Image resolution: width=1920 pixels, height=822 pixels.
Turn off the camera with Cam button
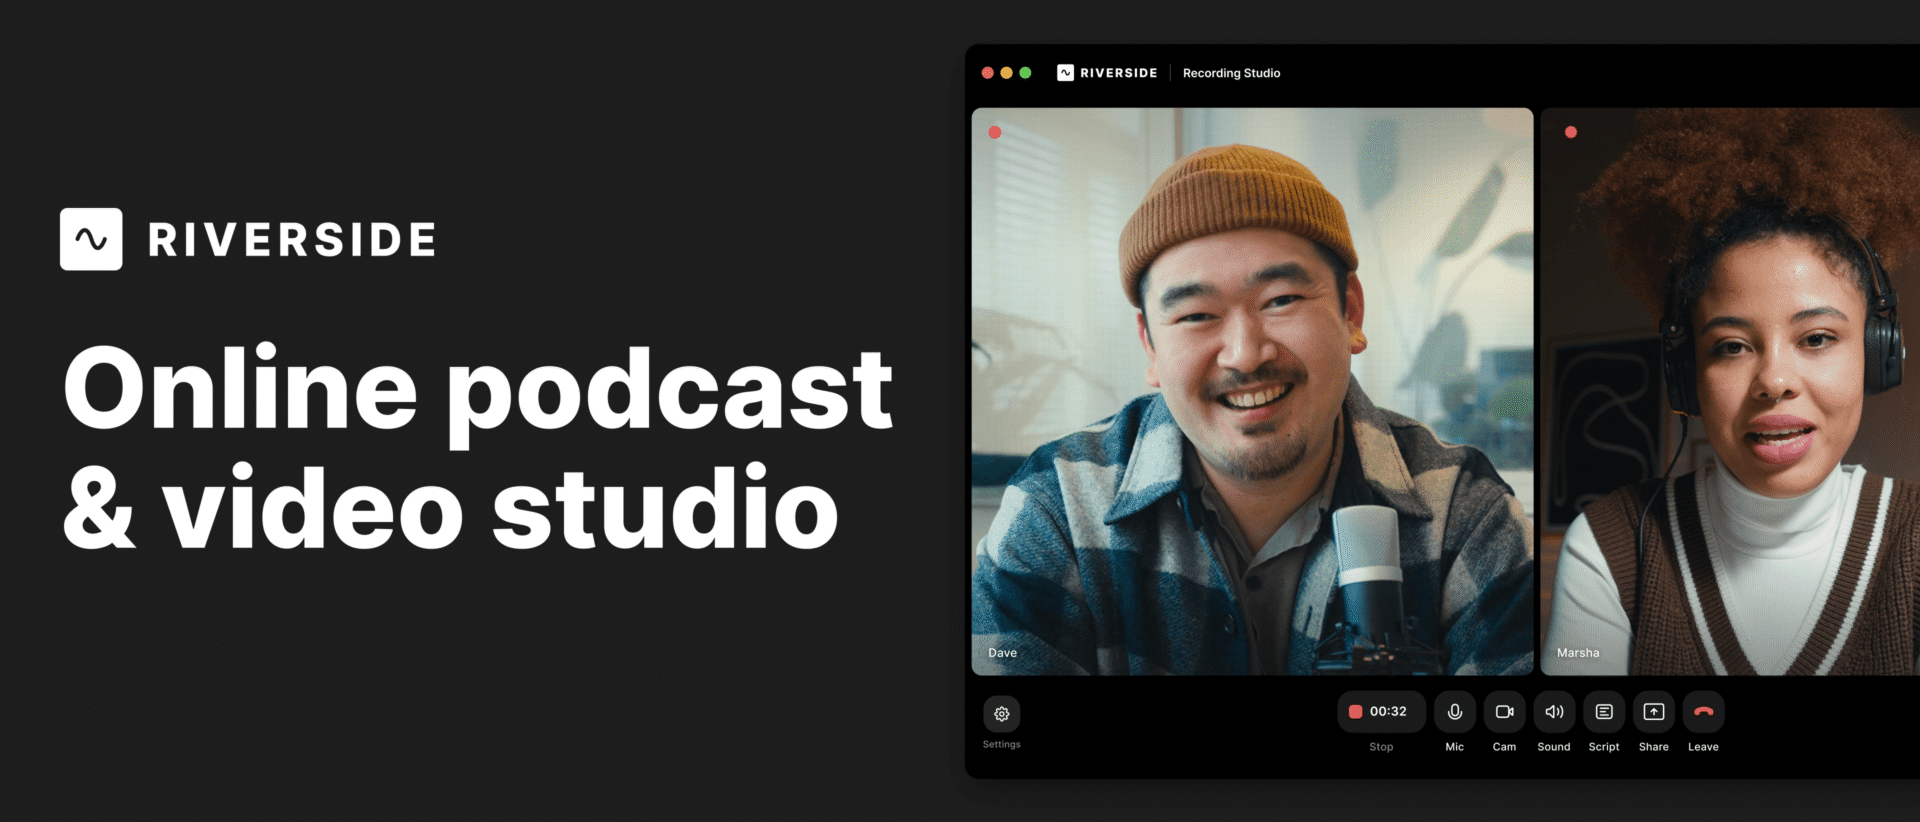click(x=1504, y=712)
